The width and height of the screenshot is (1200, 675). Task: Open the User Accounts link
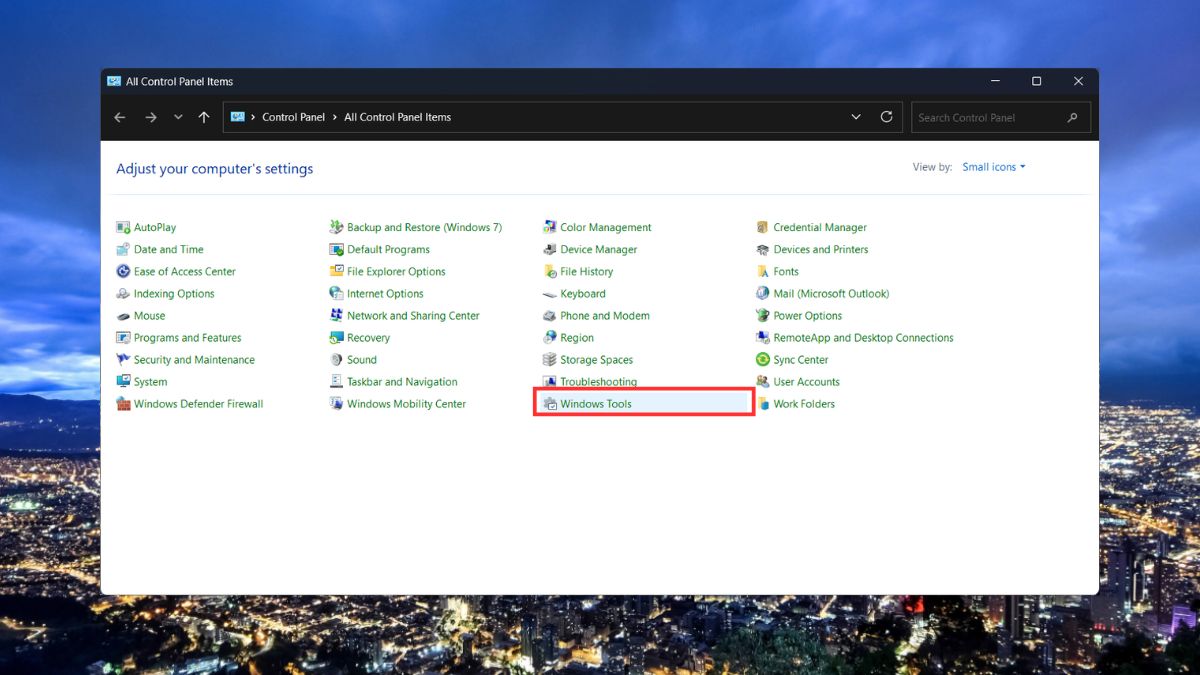pos(806,382)
